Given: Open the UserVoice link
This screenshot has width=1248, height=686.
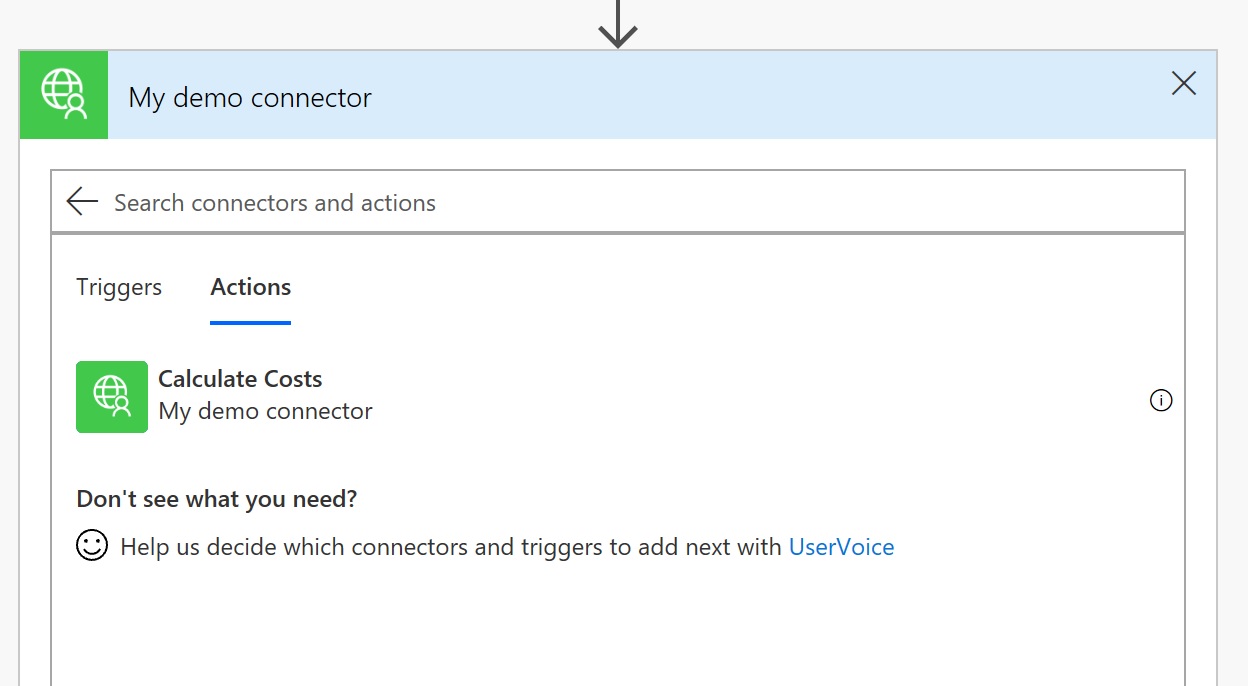Looking at the screenshot, I should [x=841, y=547].
